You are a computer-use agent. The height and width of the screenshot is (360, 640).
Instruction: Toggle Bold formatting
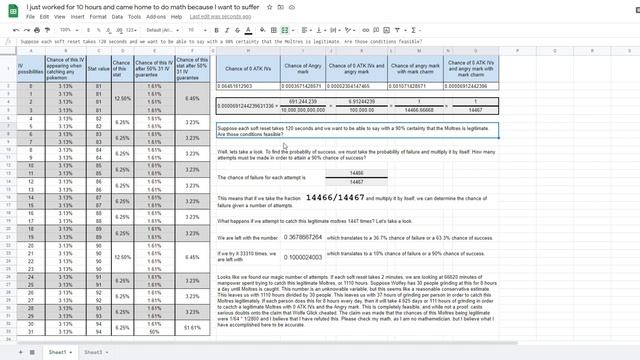pos(216,30)
